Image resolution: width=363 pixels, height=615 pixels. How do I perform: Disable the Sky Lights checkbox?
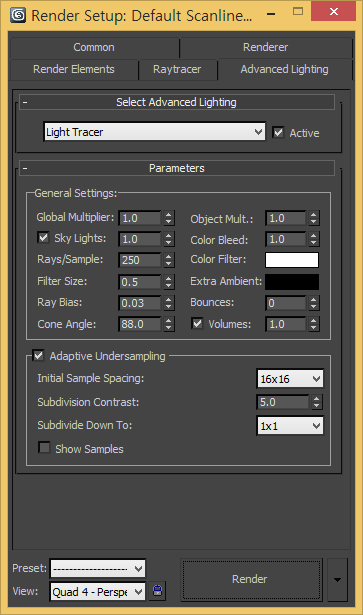[43, 238]
